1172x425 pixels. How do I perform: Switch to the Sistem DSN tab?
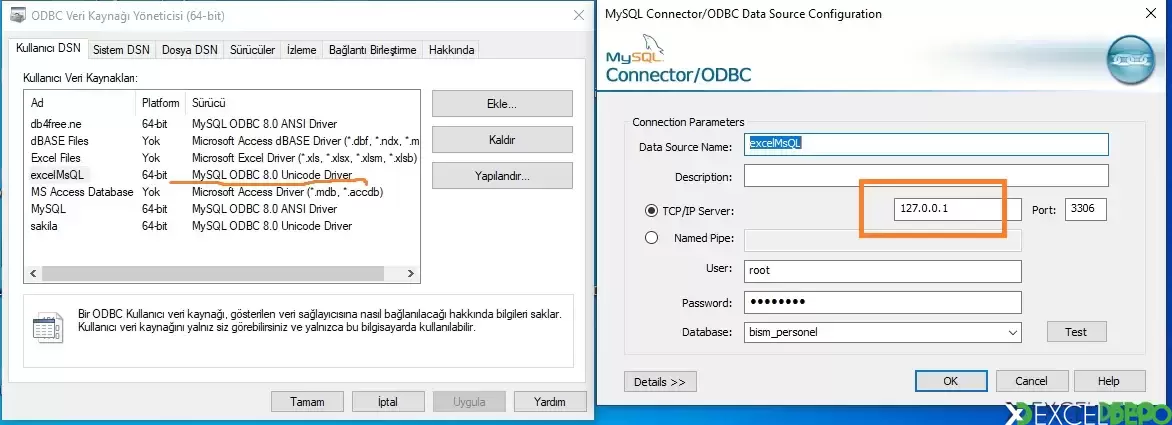click(121, 50)
